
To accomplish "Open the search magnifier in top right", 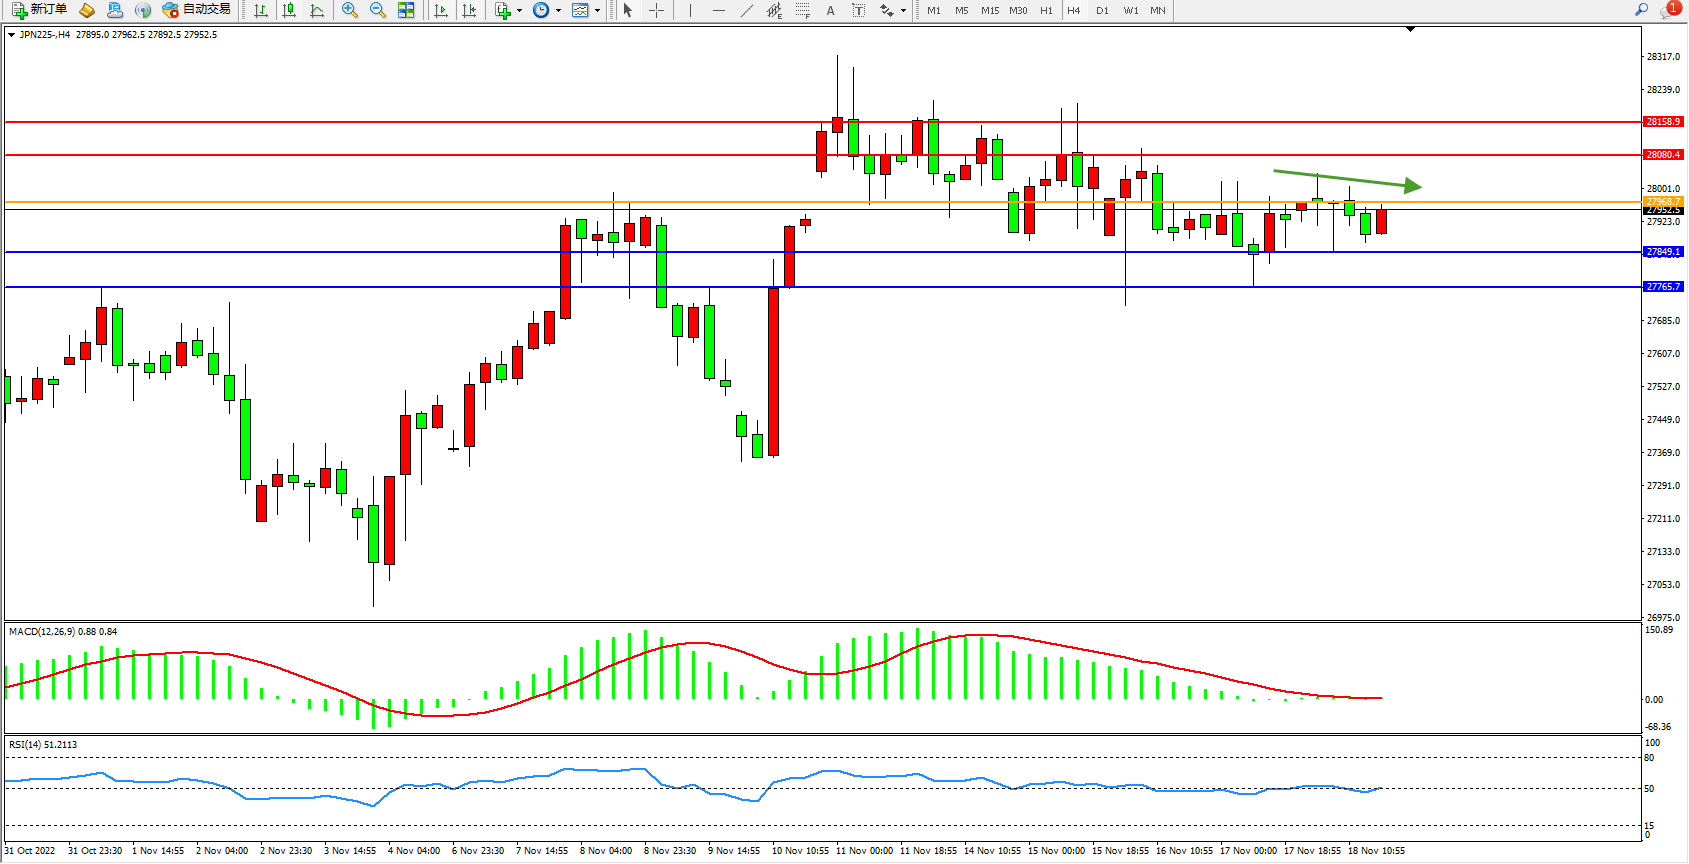I will click(1641, 10).
